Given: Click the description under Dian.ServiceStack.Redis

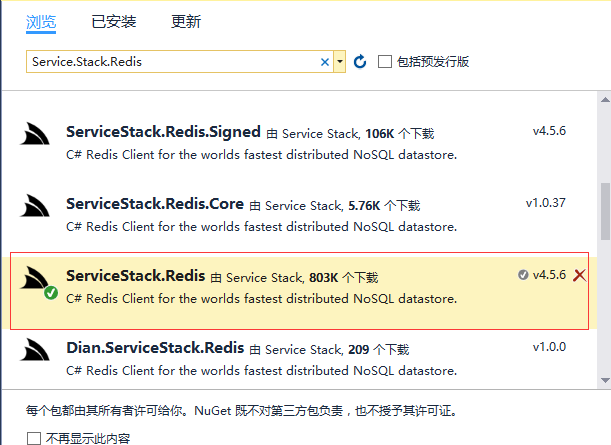Looking at the screenshot, I should click(x=261, y=371).
